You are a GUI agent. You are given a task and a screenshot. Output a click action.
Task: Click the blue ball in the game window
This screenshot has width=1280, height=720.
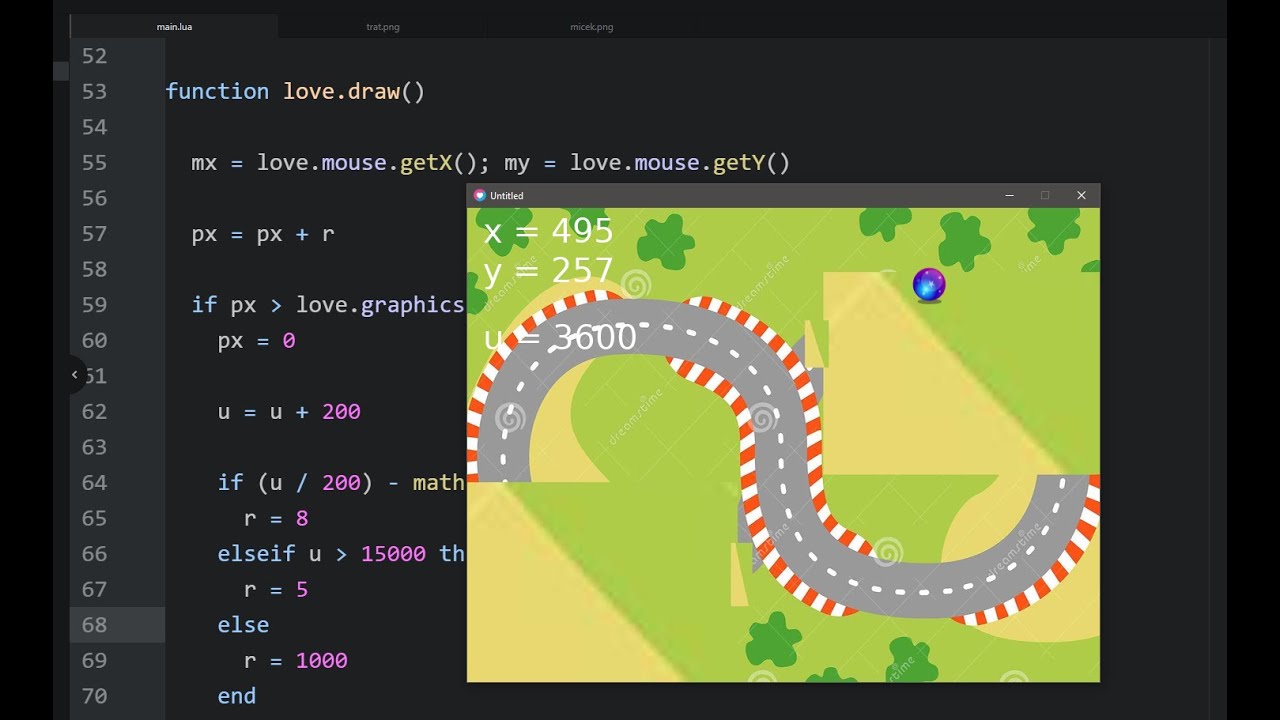point(929,285)
